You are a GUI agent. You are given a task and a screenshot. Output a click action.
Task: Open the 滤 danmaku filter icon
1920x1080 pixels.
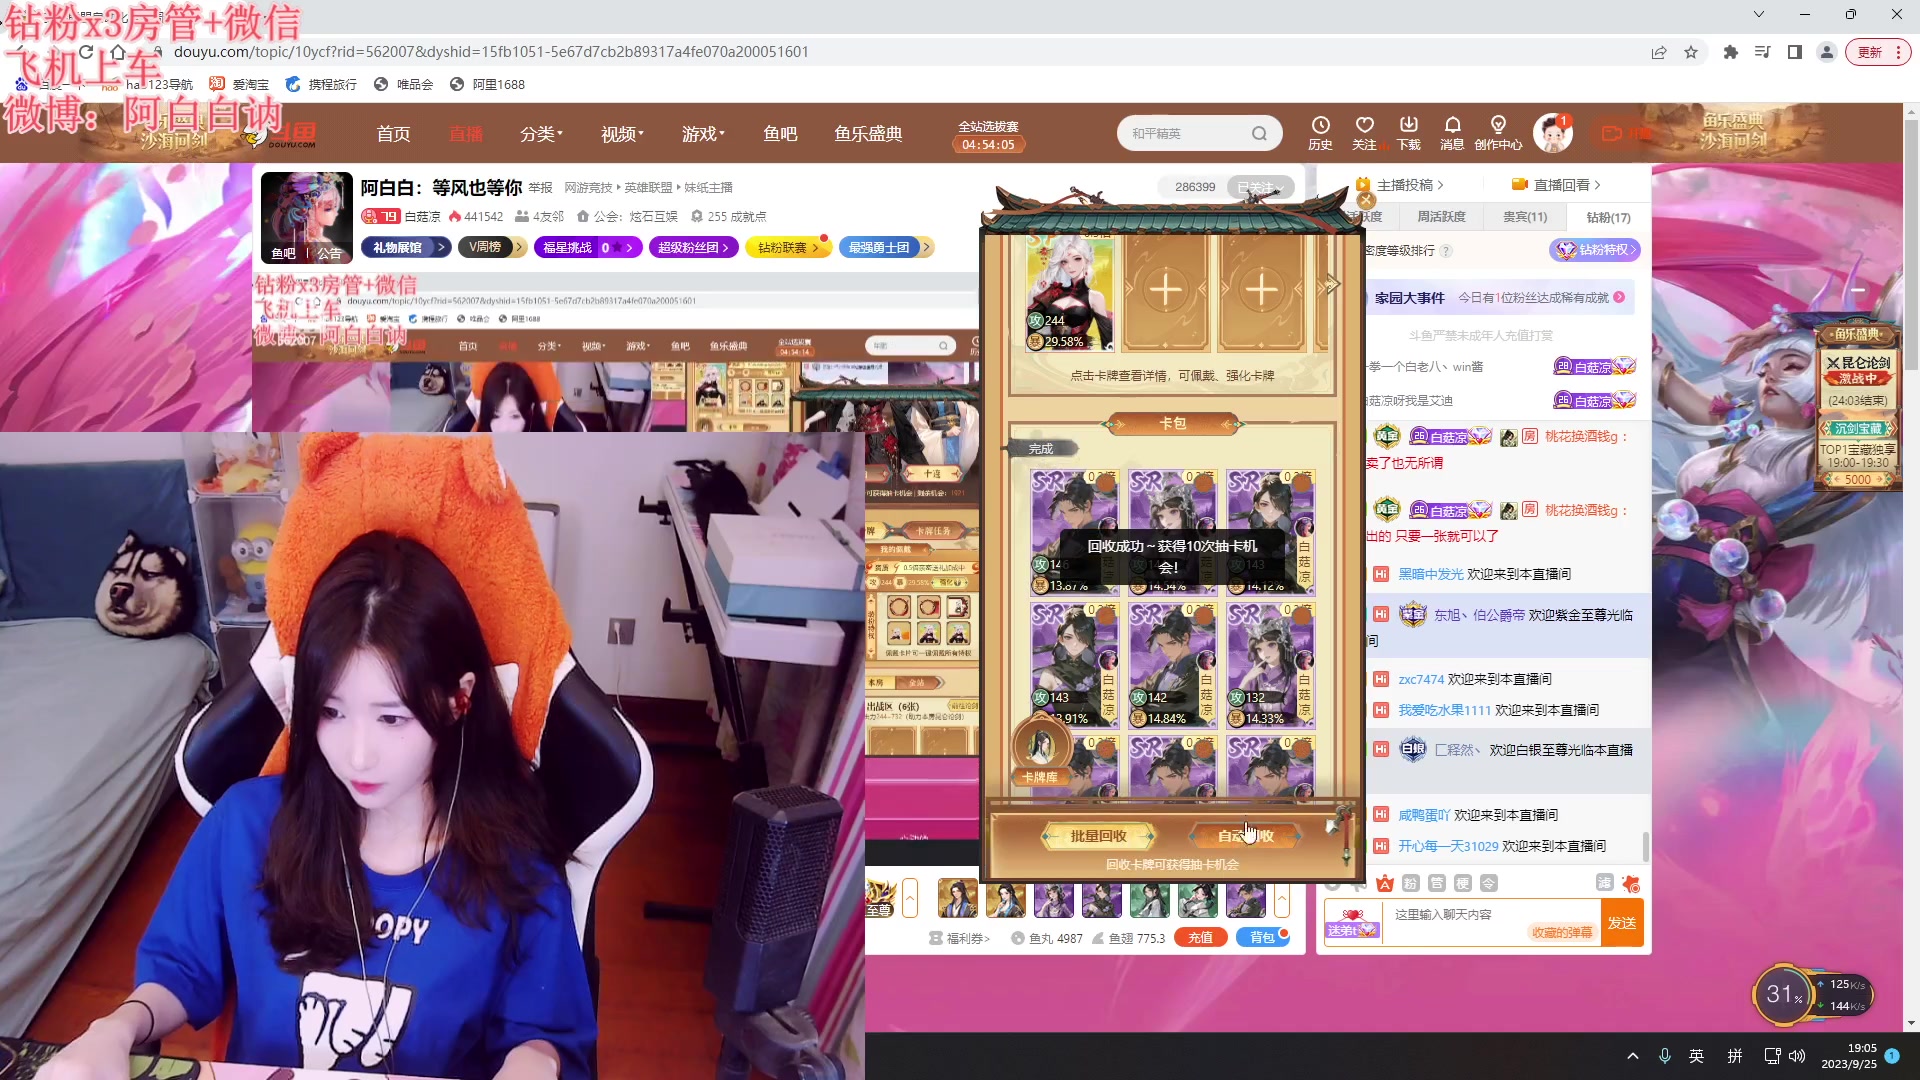(x=1606, y=883)
